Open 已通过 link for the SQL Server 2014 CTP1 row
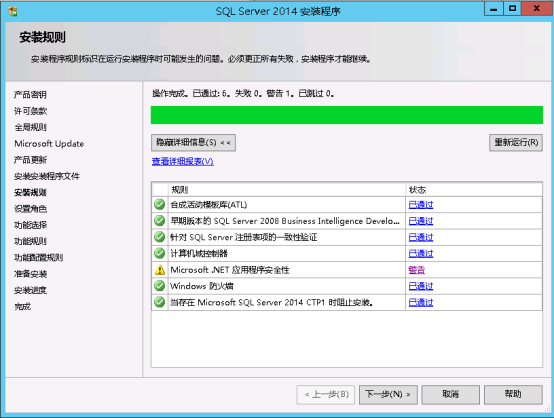 [x=421, y=302]
